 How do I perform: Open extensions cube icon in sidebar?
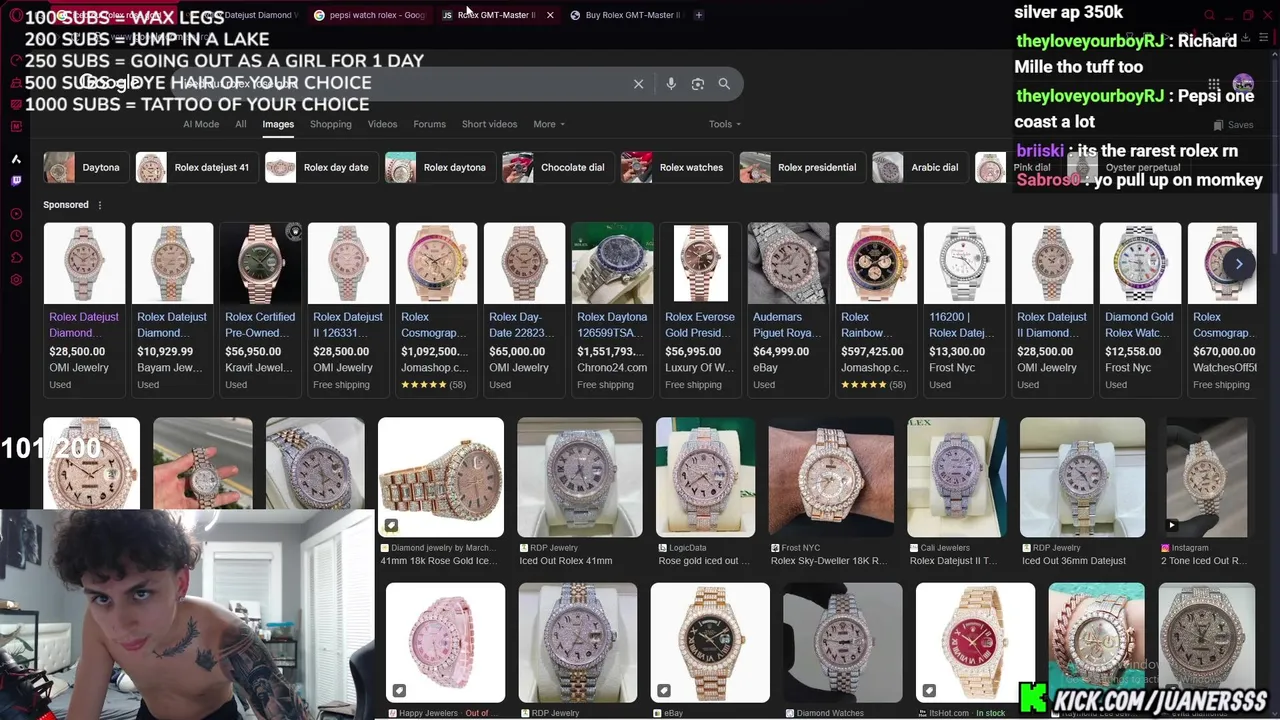(x=16, y=258)
